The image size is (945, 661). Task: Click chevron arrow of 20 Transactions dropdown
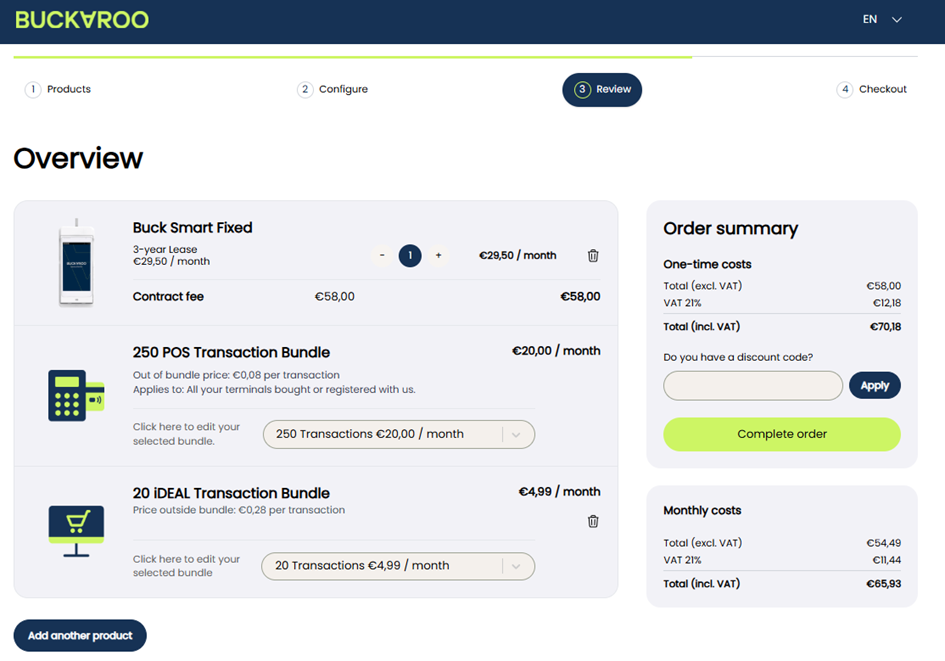[516, 566]
